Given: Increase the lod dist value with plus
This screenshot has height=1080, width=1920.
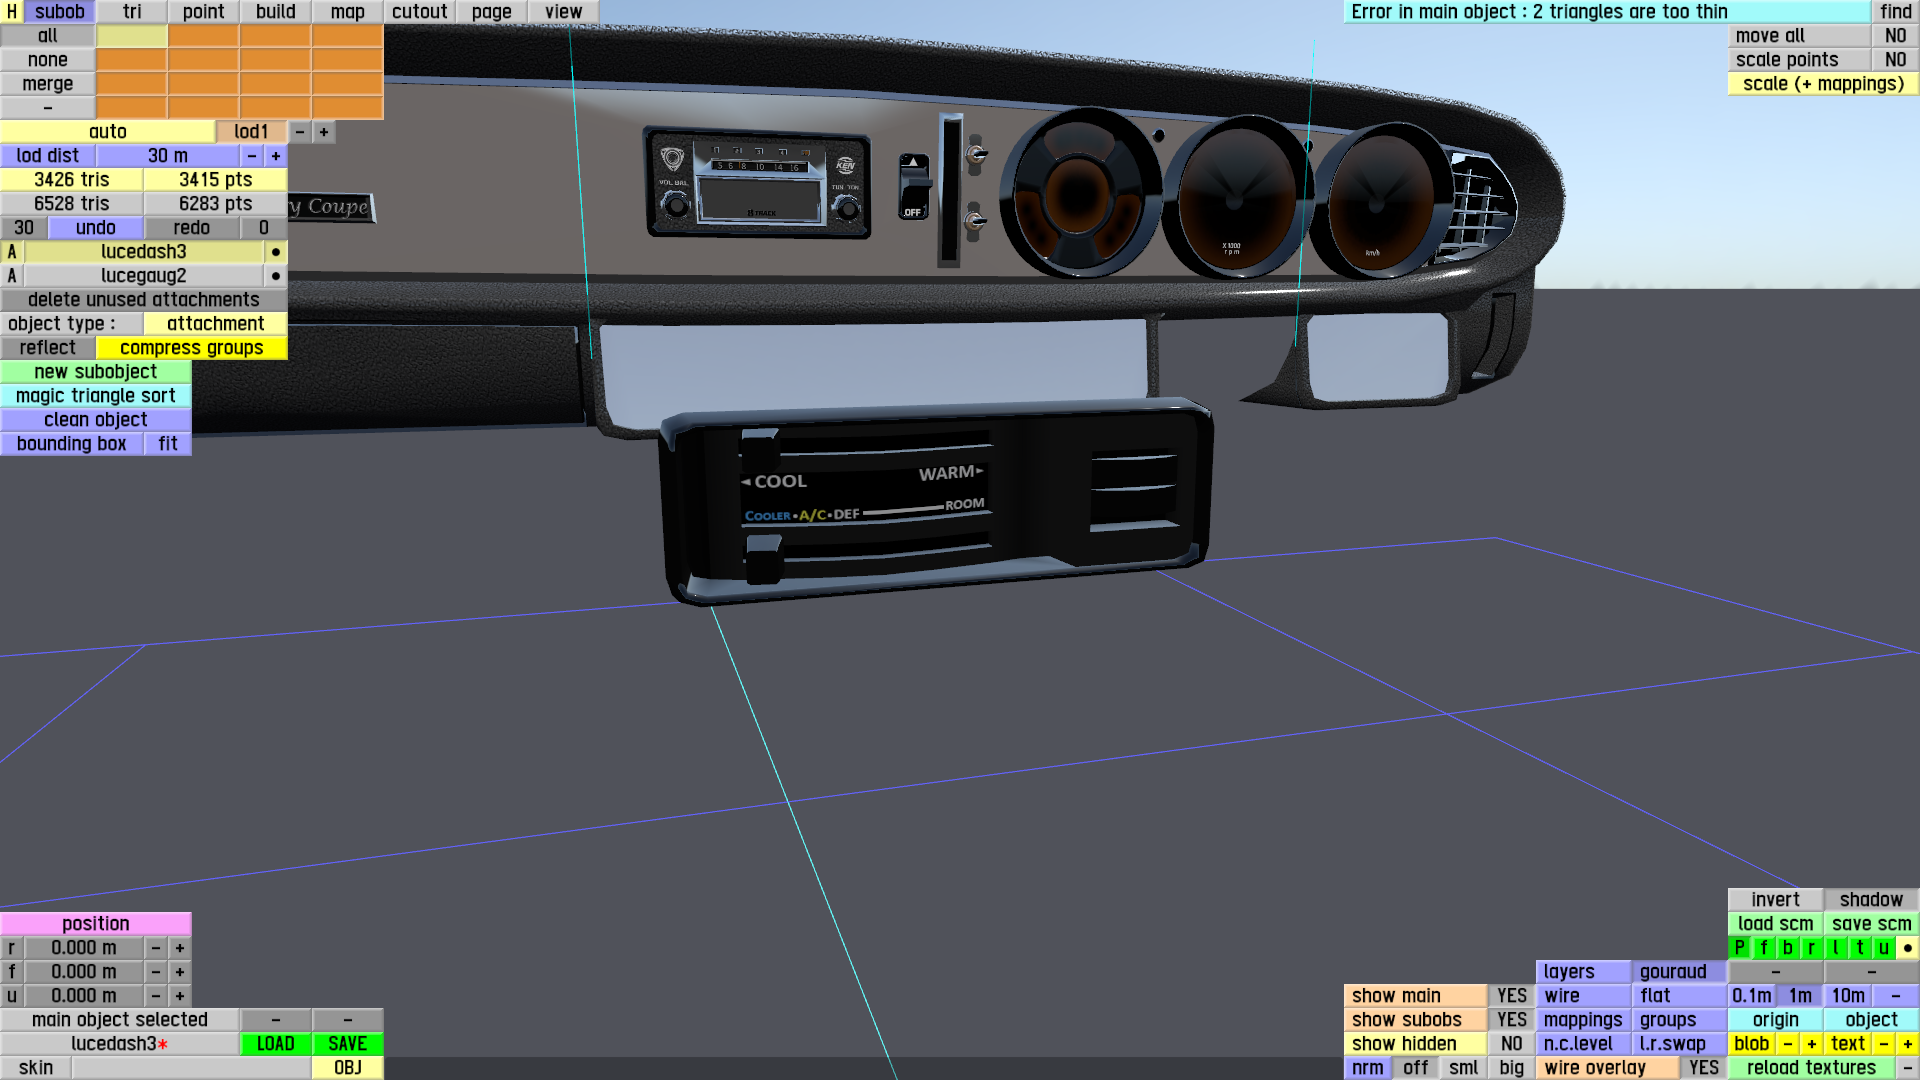Looking at the screenshot, I should pyautogui.click(x=275, y=156).
